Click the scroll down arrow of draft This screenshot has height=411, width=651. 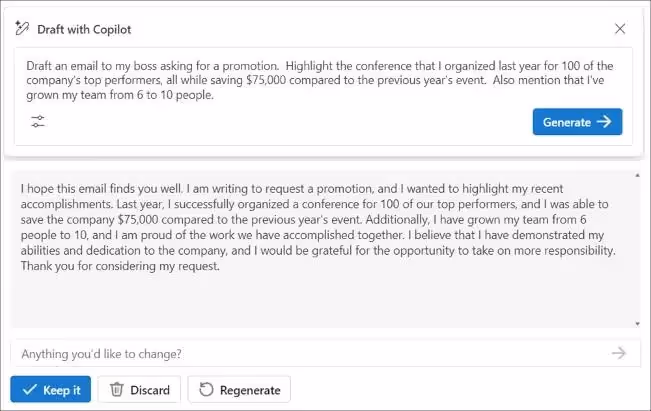click(x=637, y=324)
